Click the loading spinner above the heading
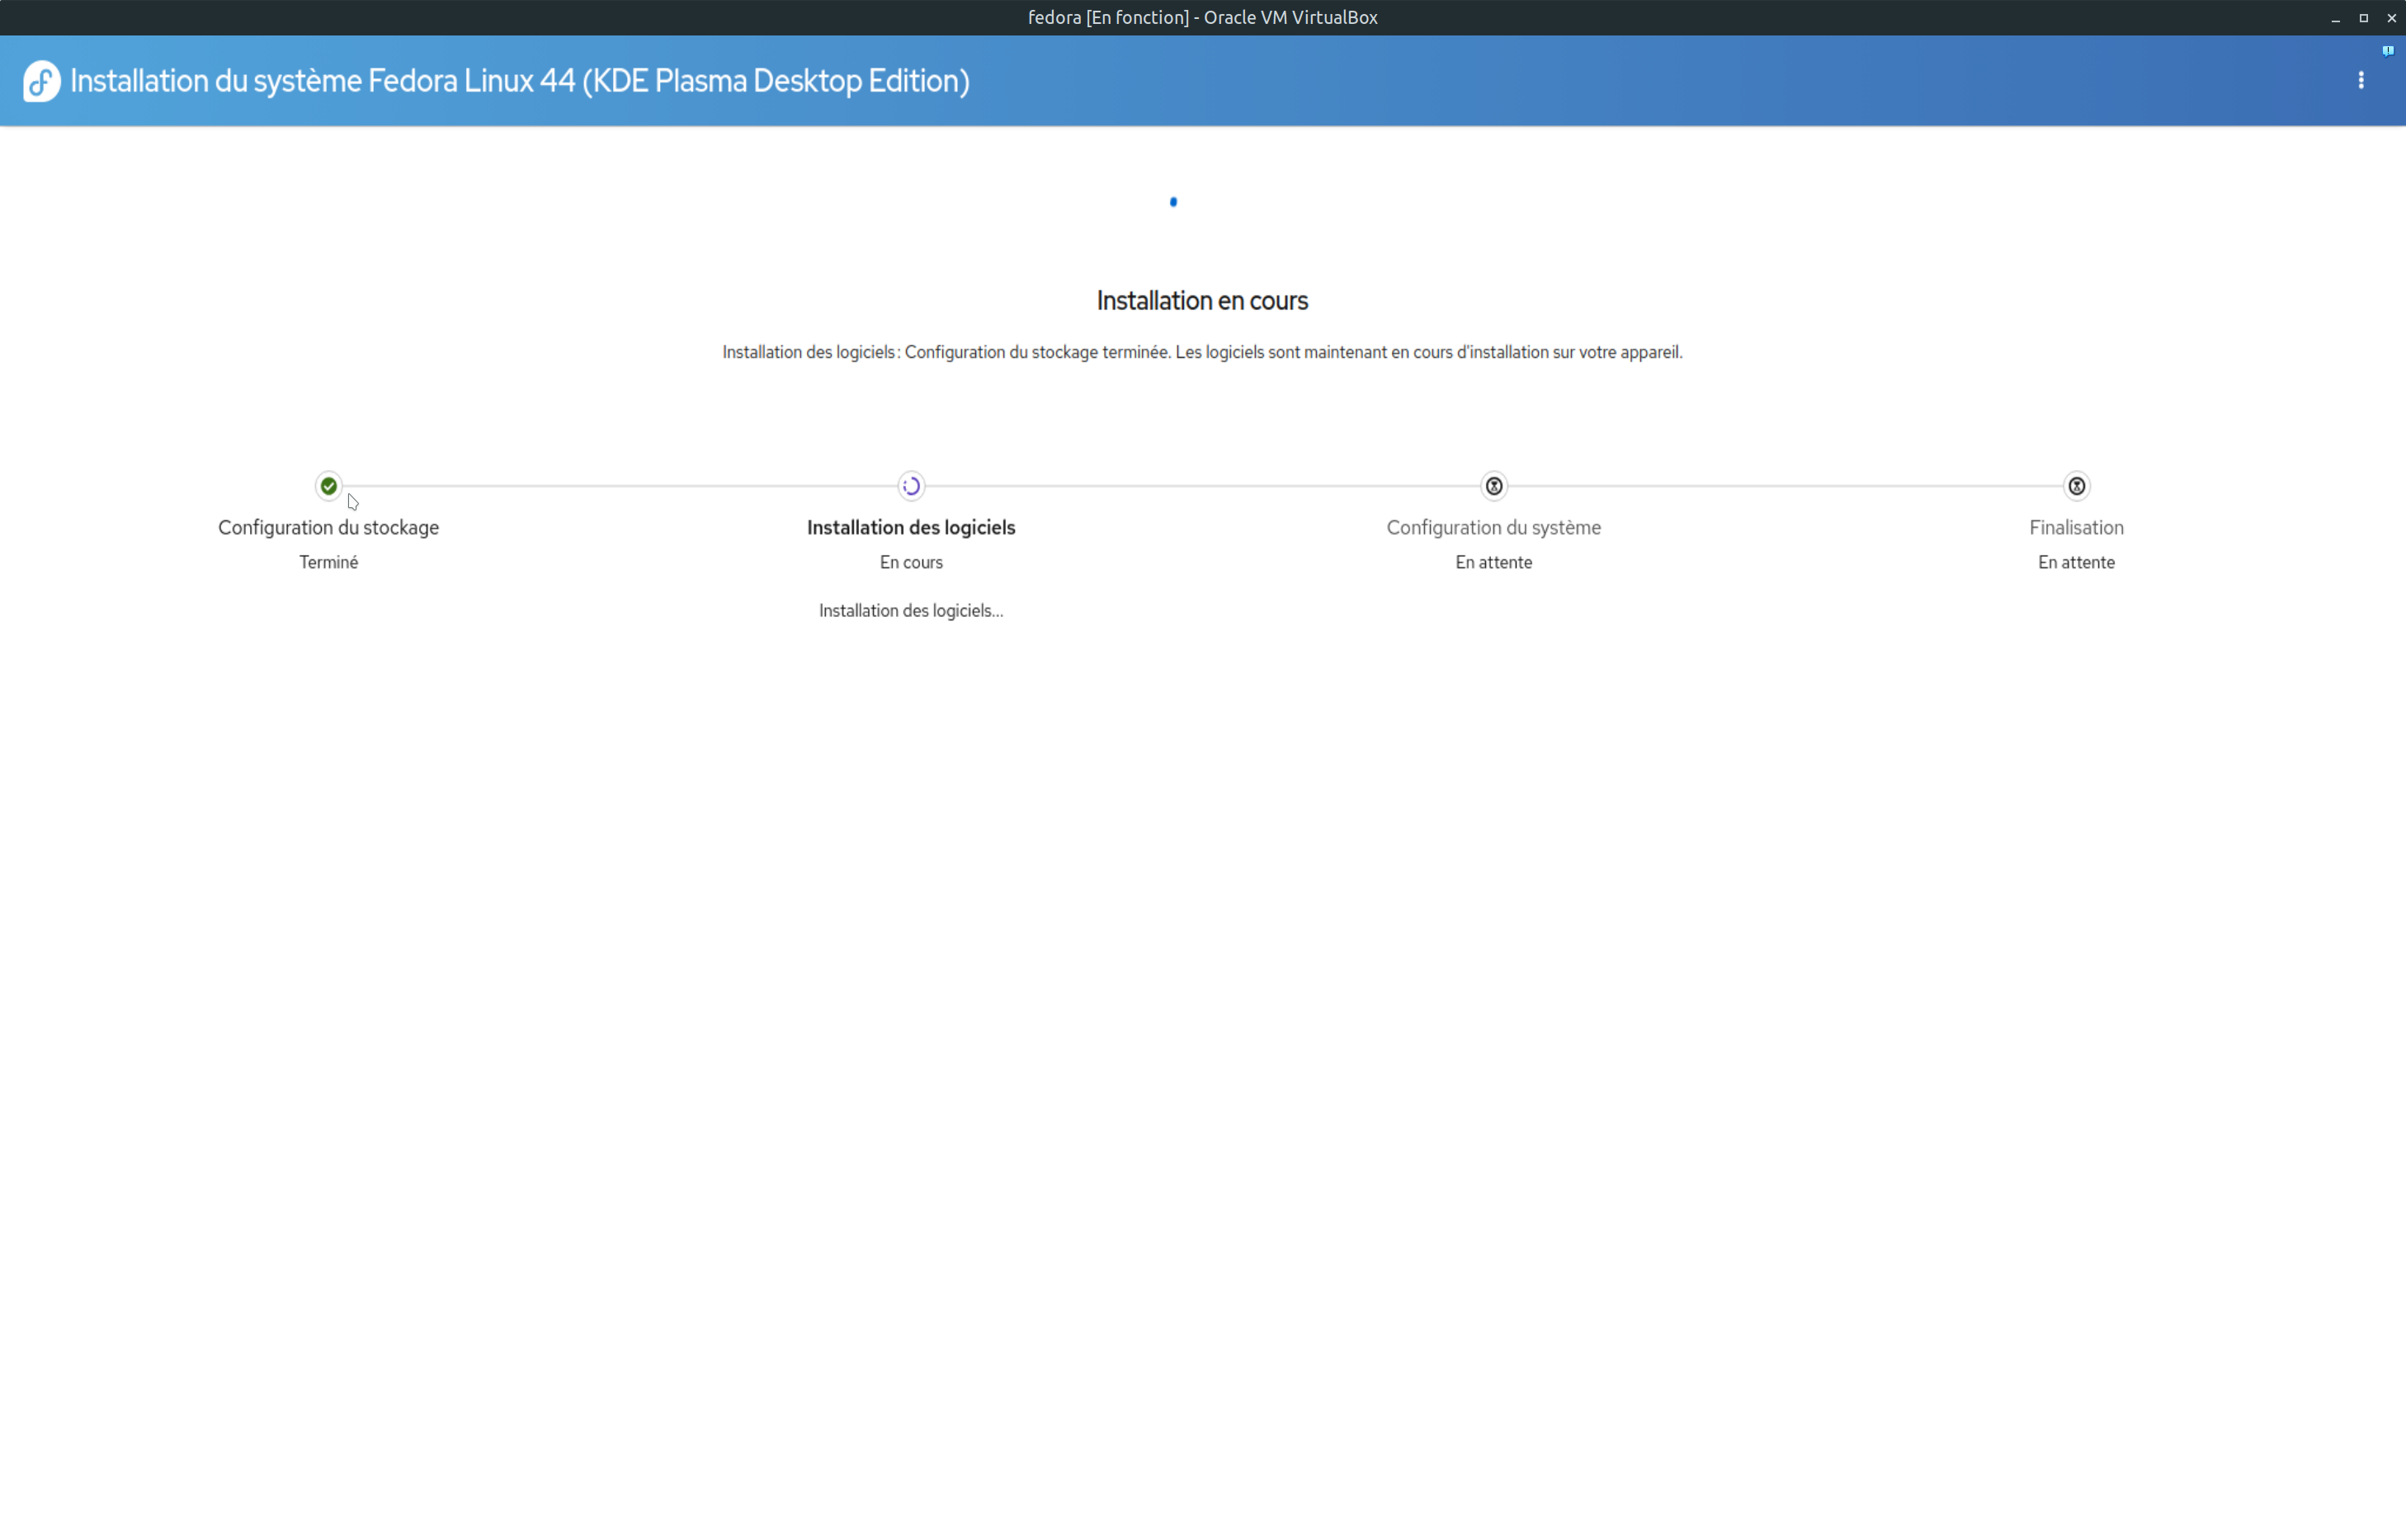The width and height of the screenshot is (2406, 1540). point(1173,202)
